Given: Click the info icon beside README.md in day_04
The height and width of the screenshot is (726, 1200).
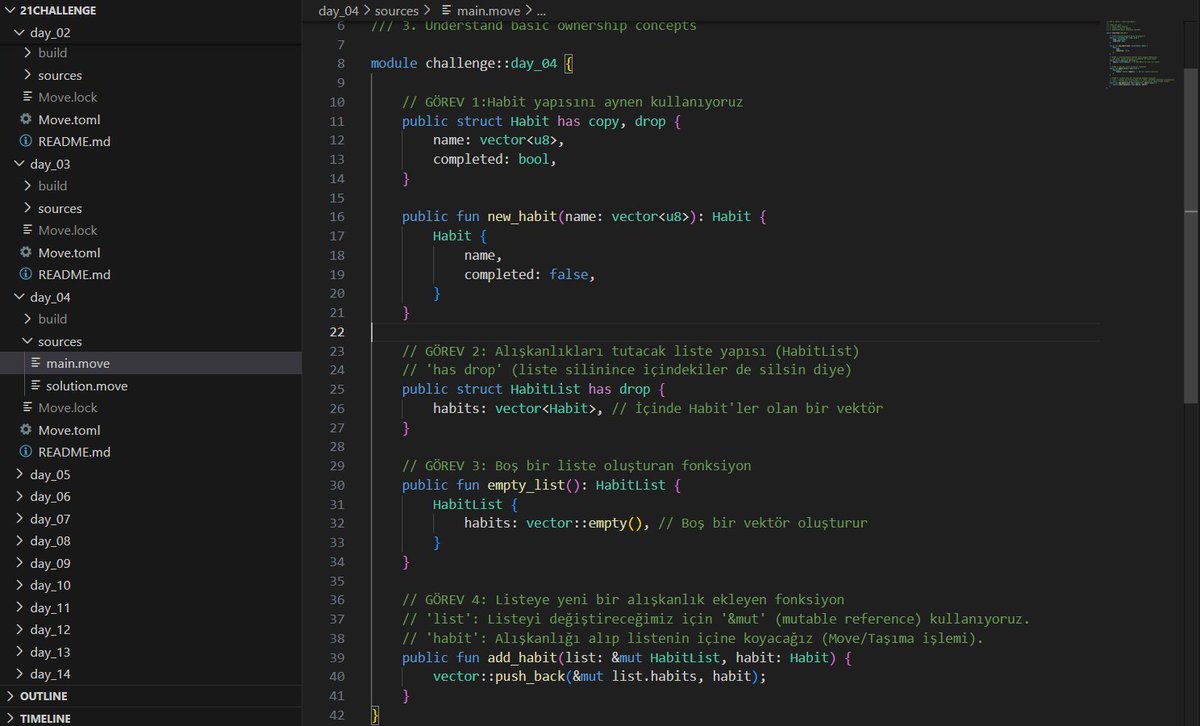Looking at the screenshot, I should click(27, 452).
